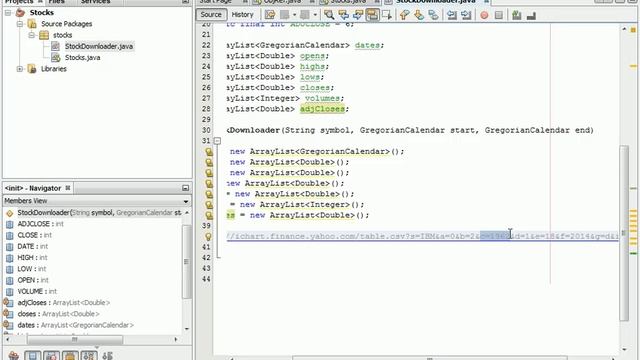Image resolution: width=640 pixels, height=360 pixels.
Task: Toggle Show Fields filter in Navigator
Action: click(x=33, y=356)
